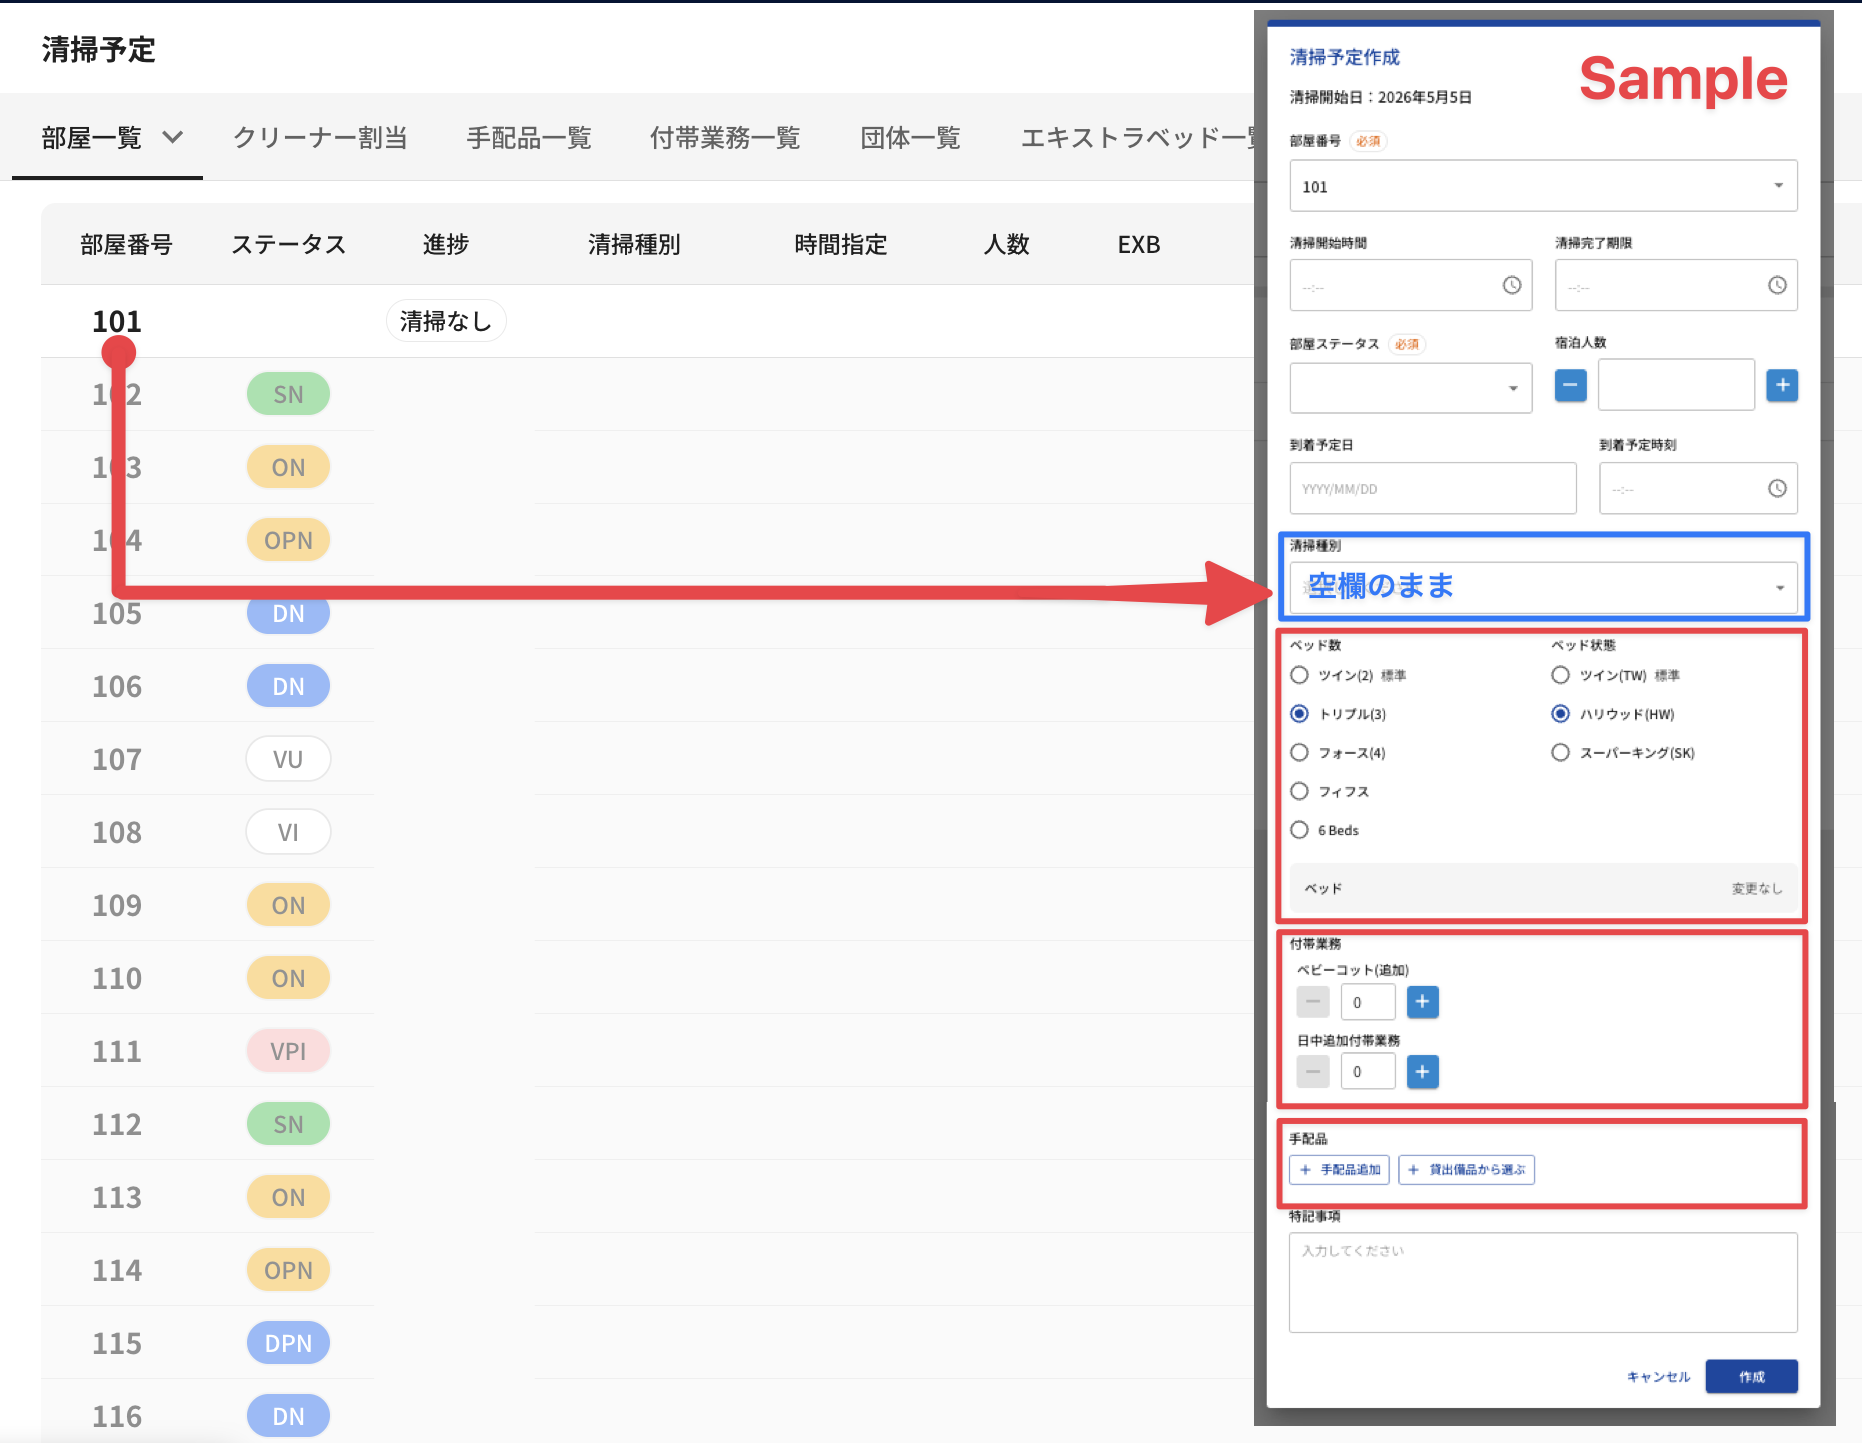
Task: Open the 清掃種別 dropdown
Action: click(1543, 587)
